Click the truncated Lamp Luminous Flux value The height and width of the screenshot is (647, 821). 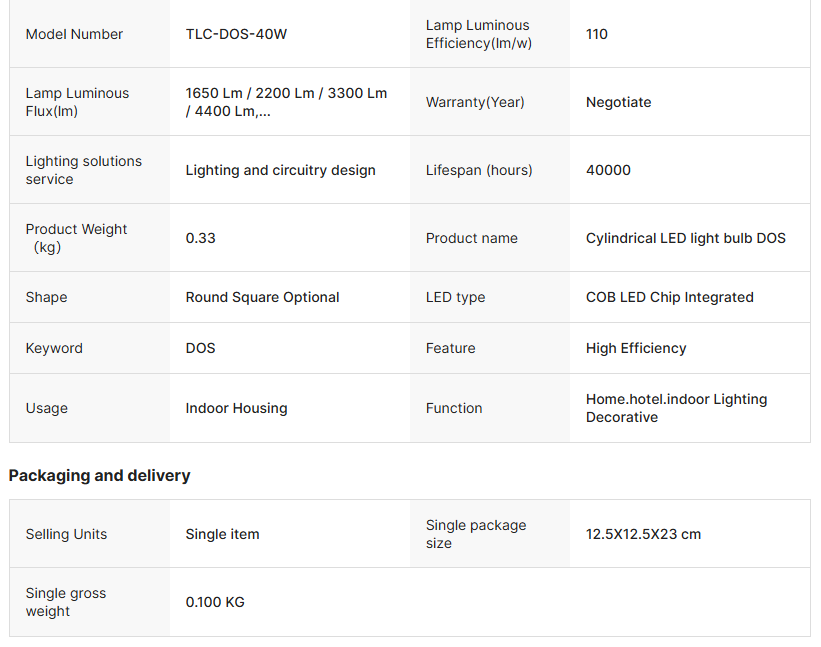coord(286,102)
